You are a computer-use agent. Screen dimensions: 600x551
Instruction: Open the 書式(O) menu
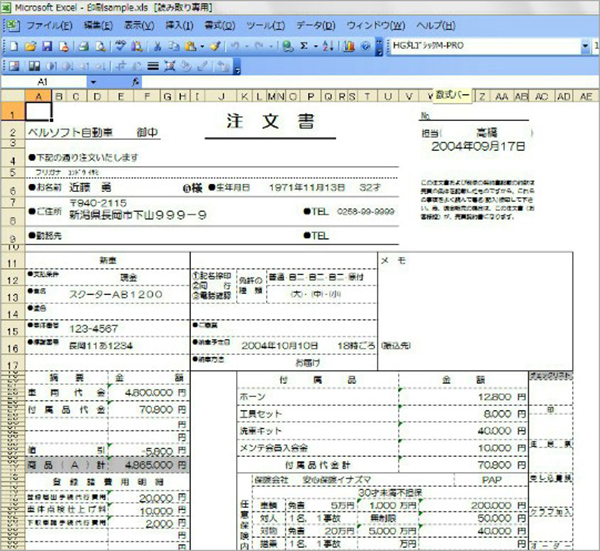coord(209,24)
